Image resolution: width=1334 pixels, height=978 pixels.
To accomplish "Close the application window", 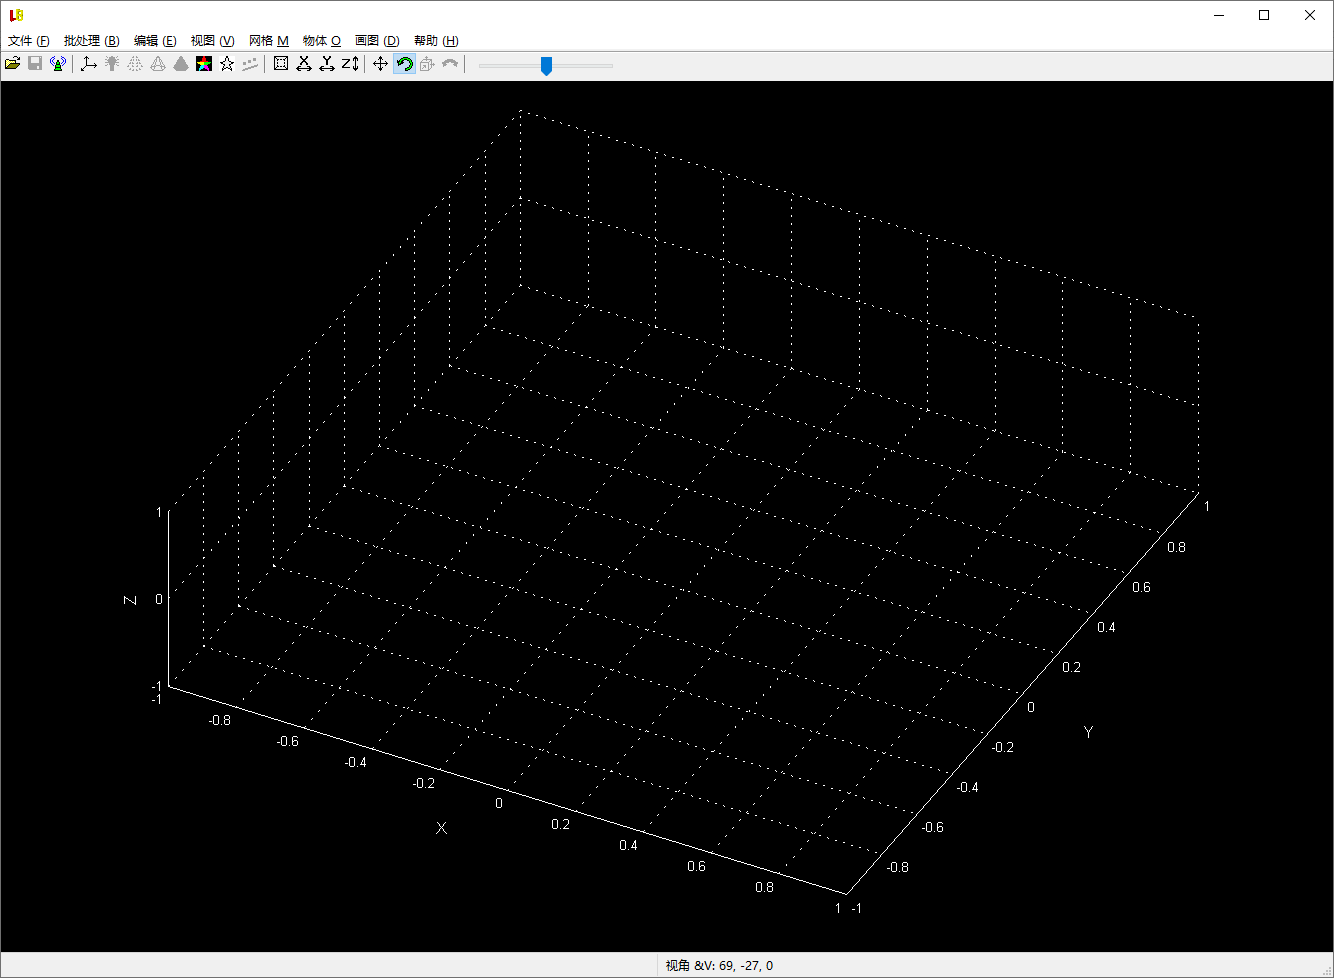I will [1310, 15].
